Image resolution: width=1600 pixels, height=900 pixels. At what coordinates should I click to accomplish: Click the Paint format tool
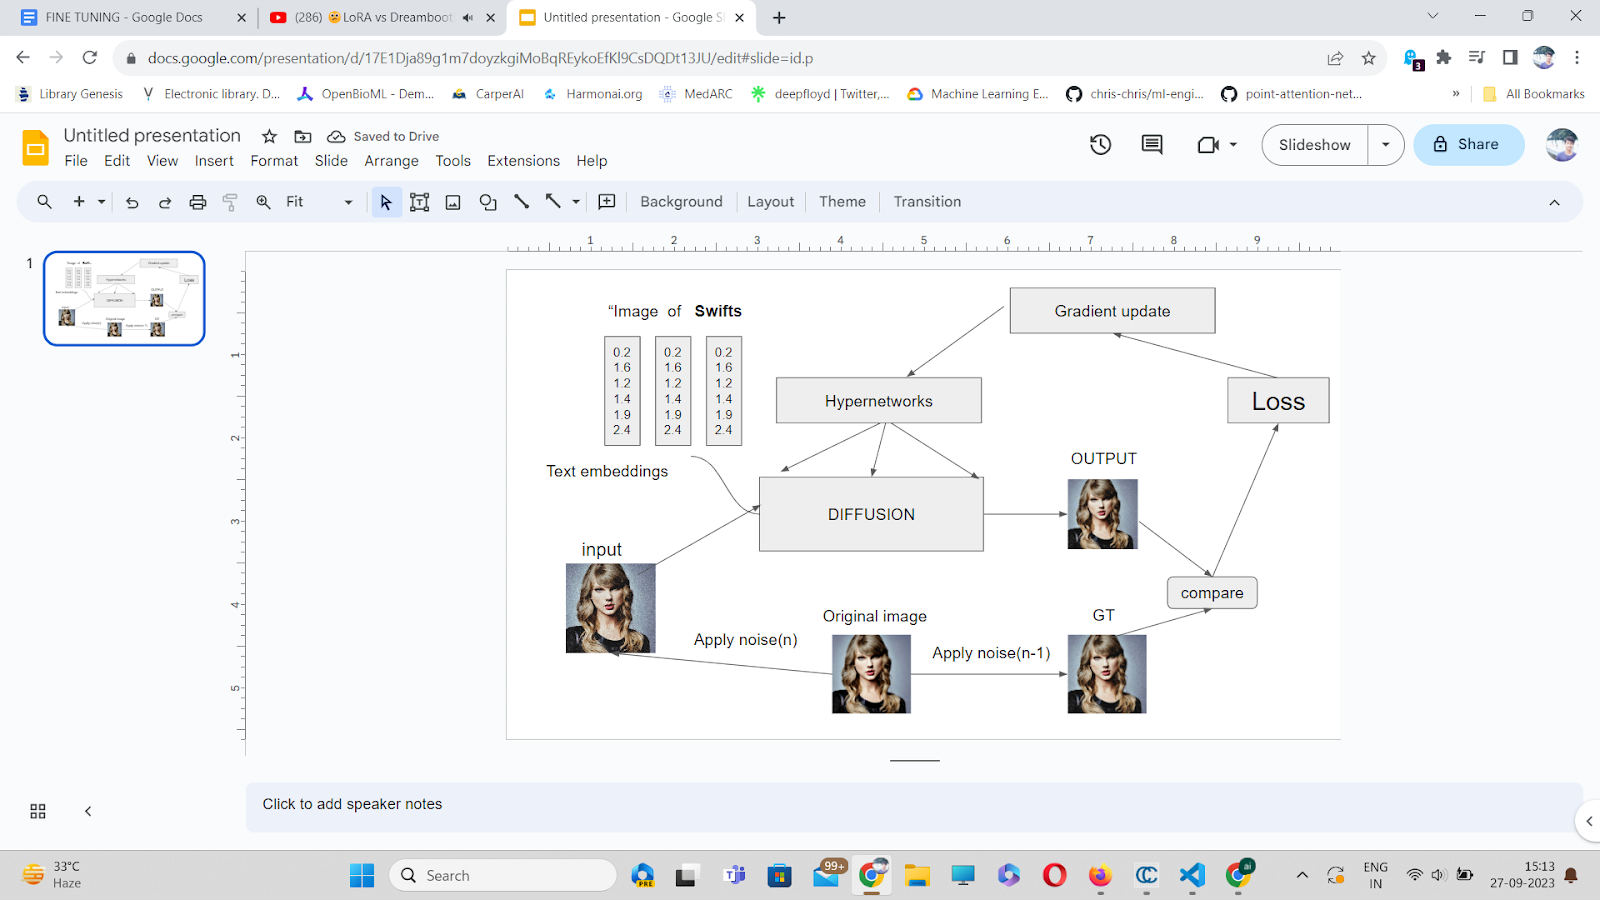[x=231, y=201]
